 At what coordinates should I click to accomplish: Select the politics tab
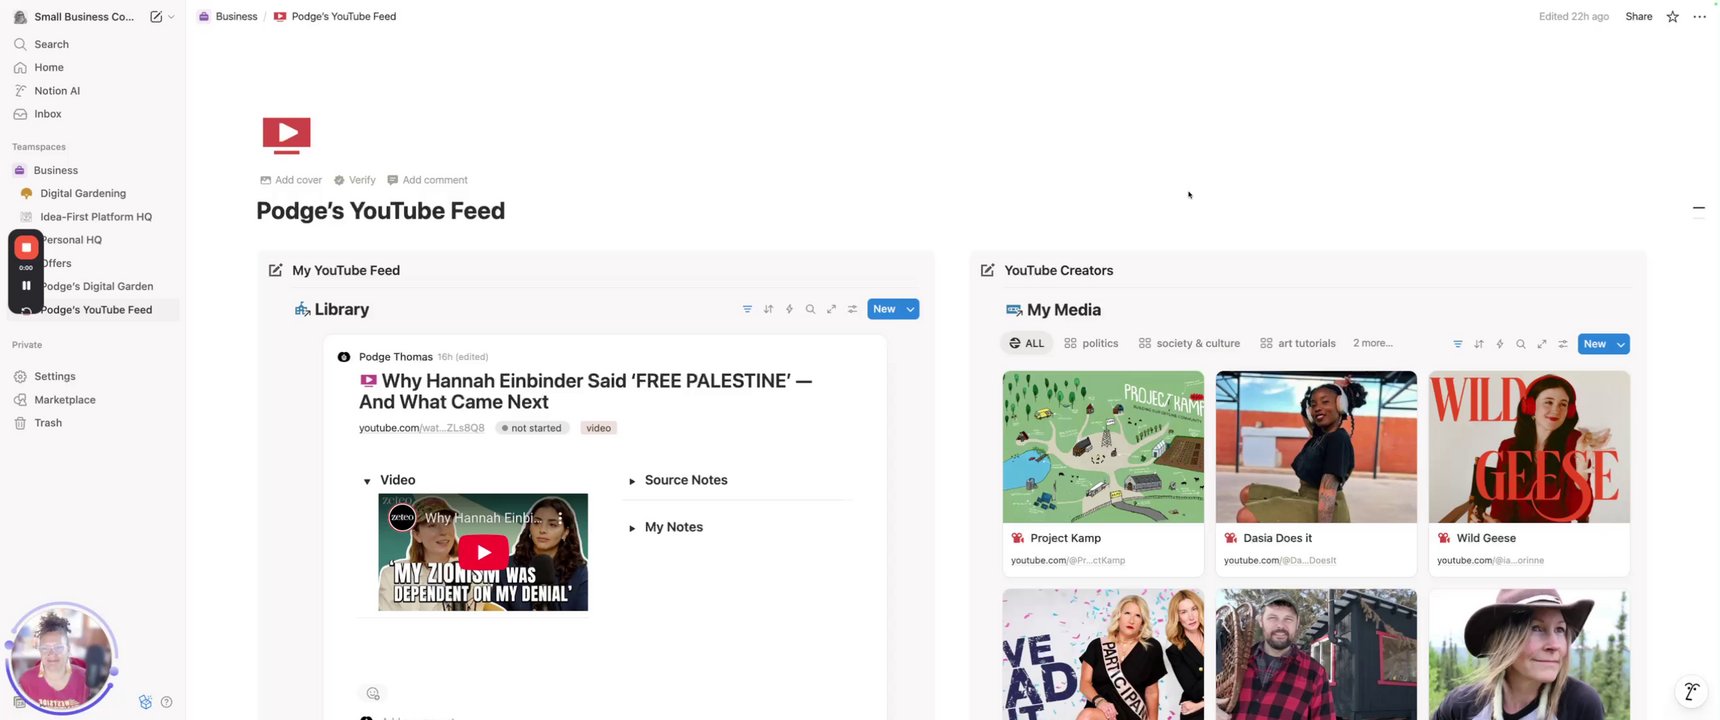point(1091,343)
